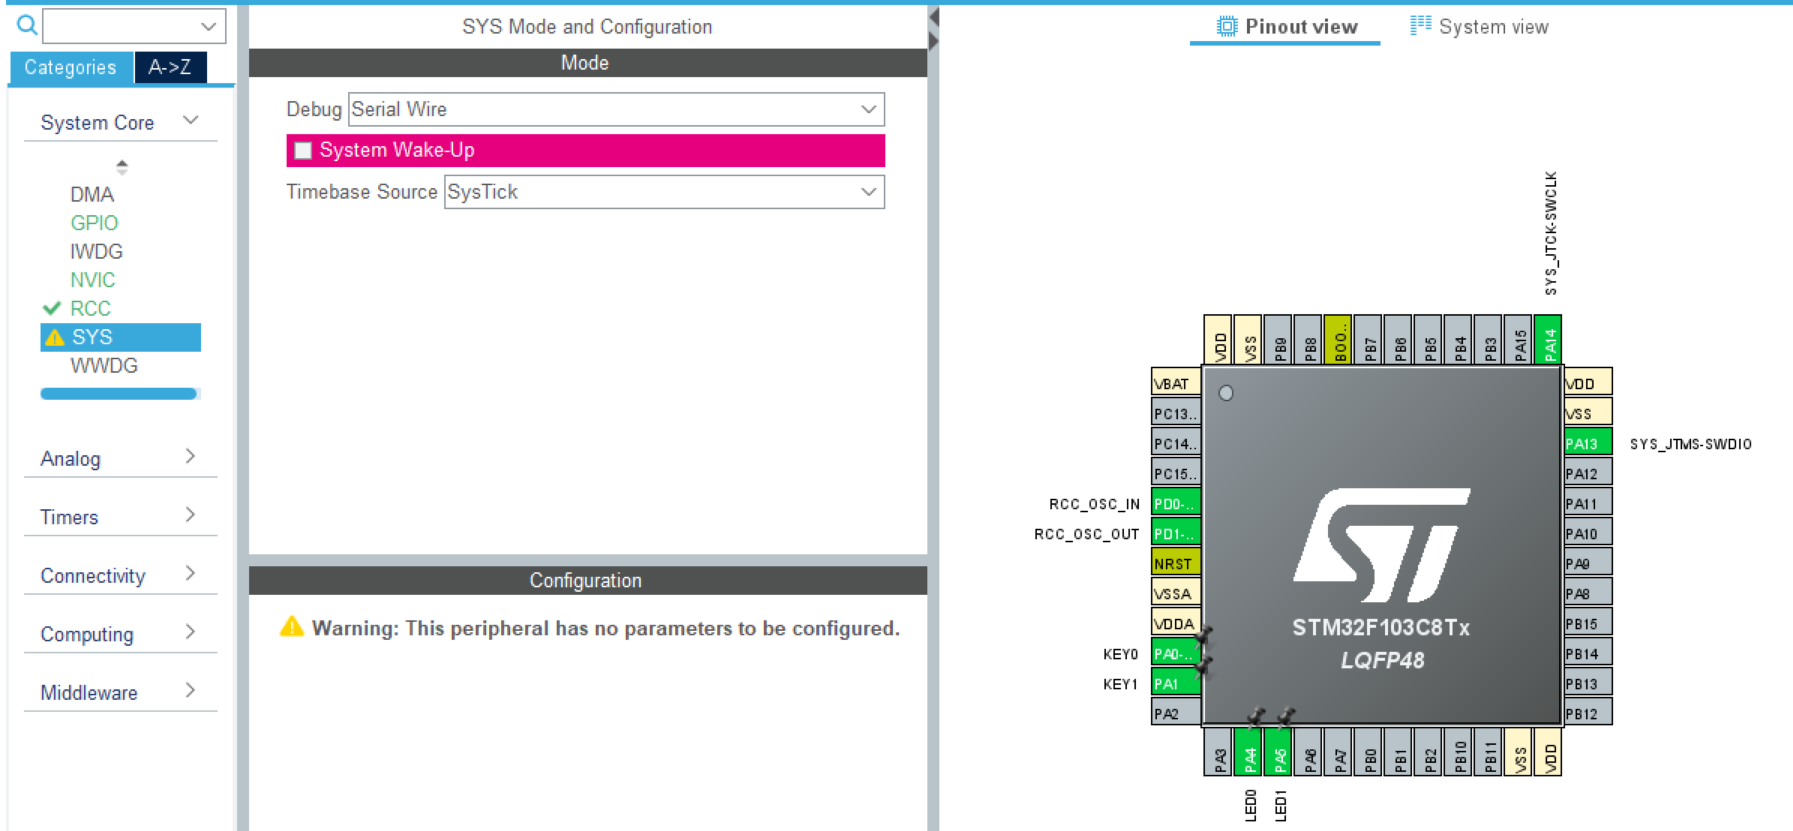Select the VBAT pin
1793x831 pixels.
(x=1175, y=383)
